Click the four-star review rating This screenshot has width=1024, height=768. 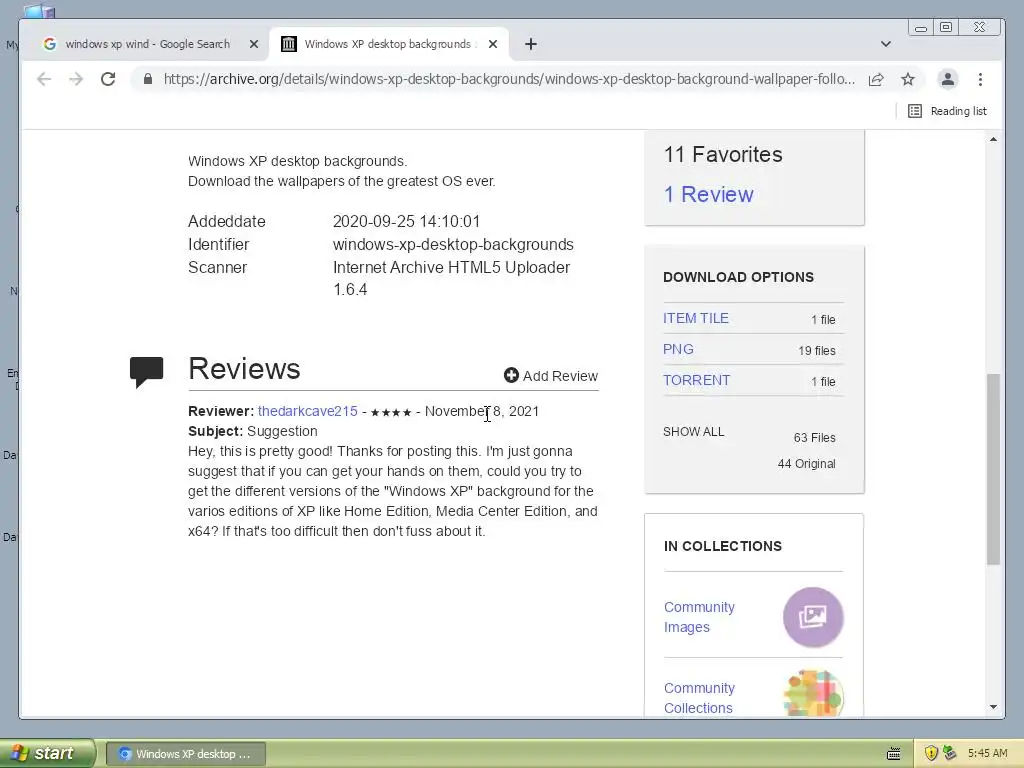click(391, 412)
